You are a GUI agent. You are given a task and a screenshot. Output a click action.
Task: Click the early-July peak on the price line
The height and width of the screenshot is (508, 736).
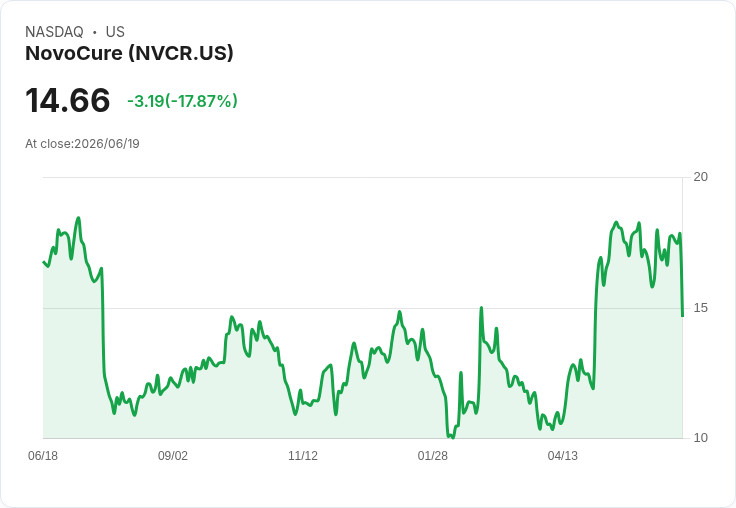78,218
